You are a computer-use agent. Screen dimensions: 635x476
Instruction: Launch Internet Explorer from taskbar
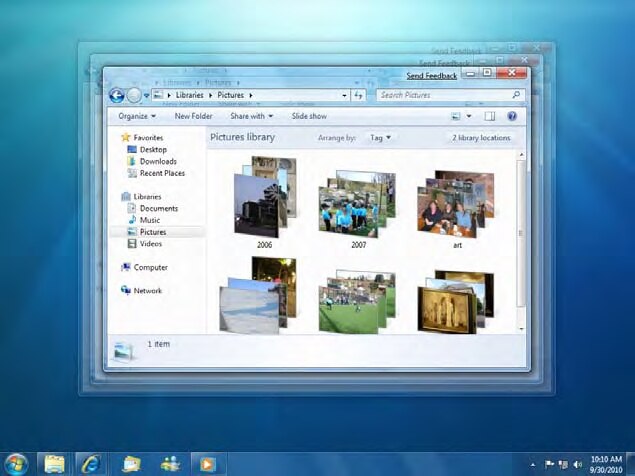point(90,464)
